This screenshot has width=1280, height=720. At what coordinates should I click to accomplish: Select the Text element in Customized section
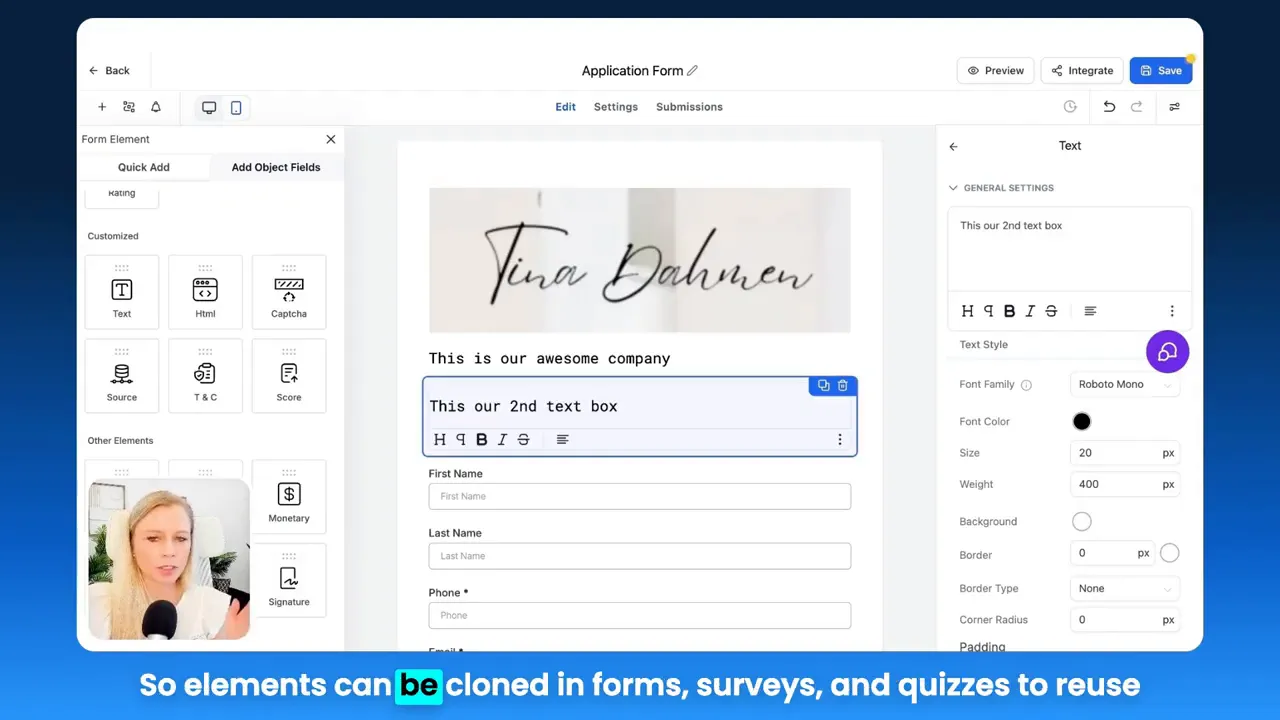coord(121,291)
